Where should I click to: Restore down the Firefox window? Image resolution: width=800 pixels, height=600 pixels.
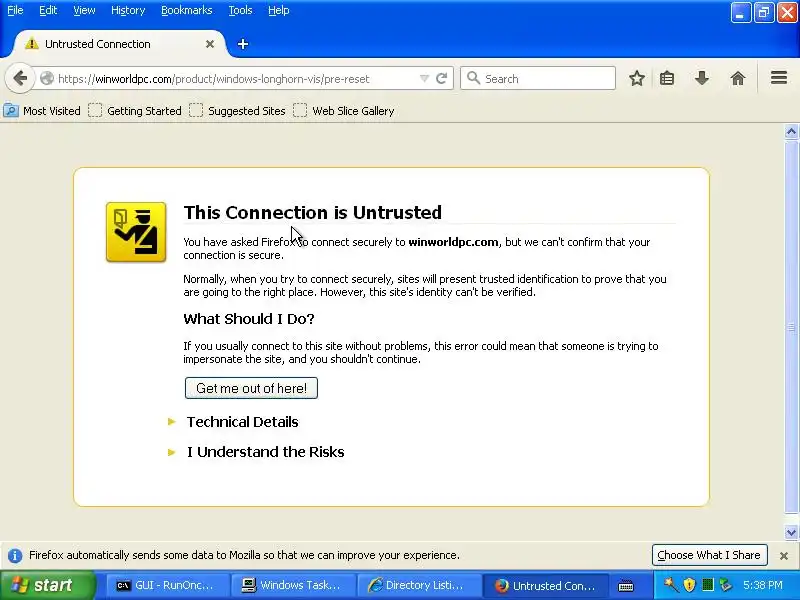[x=764, y=13]
